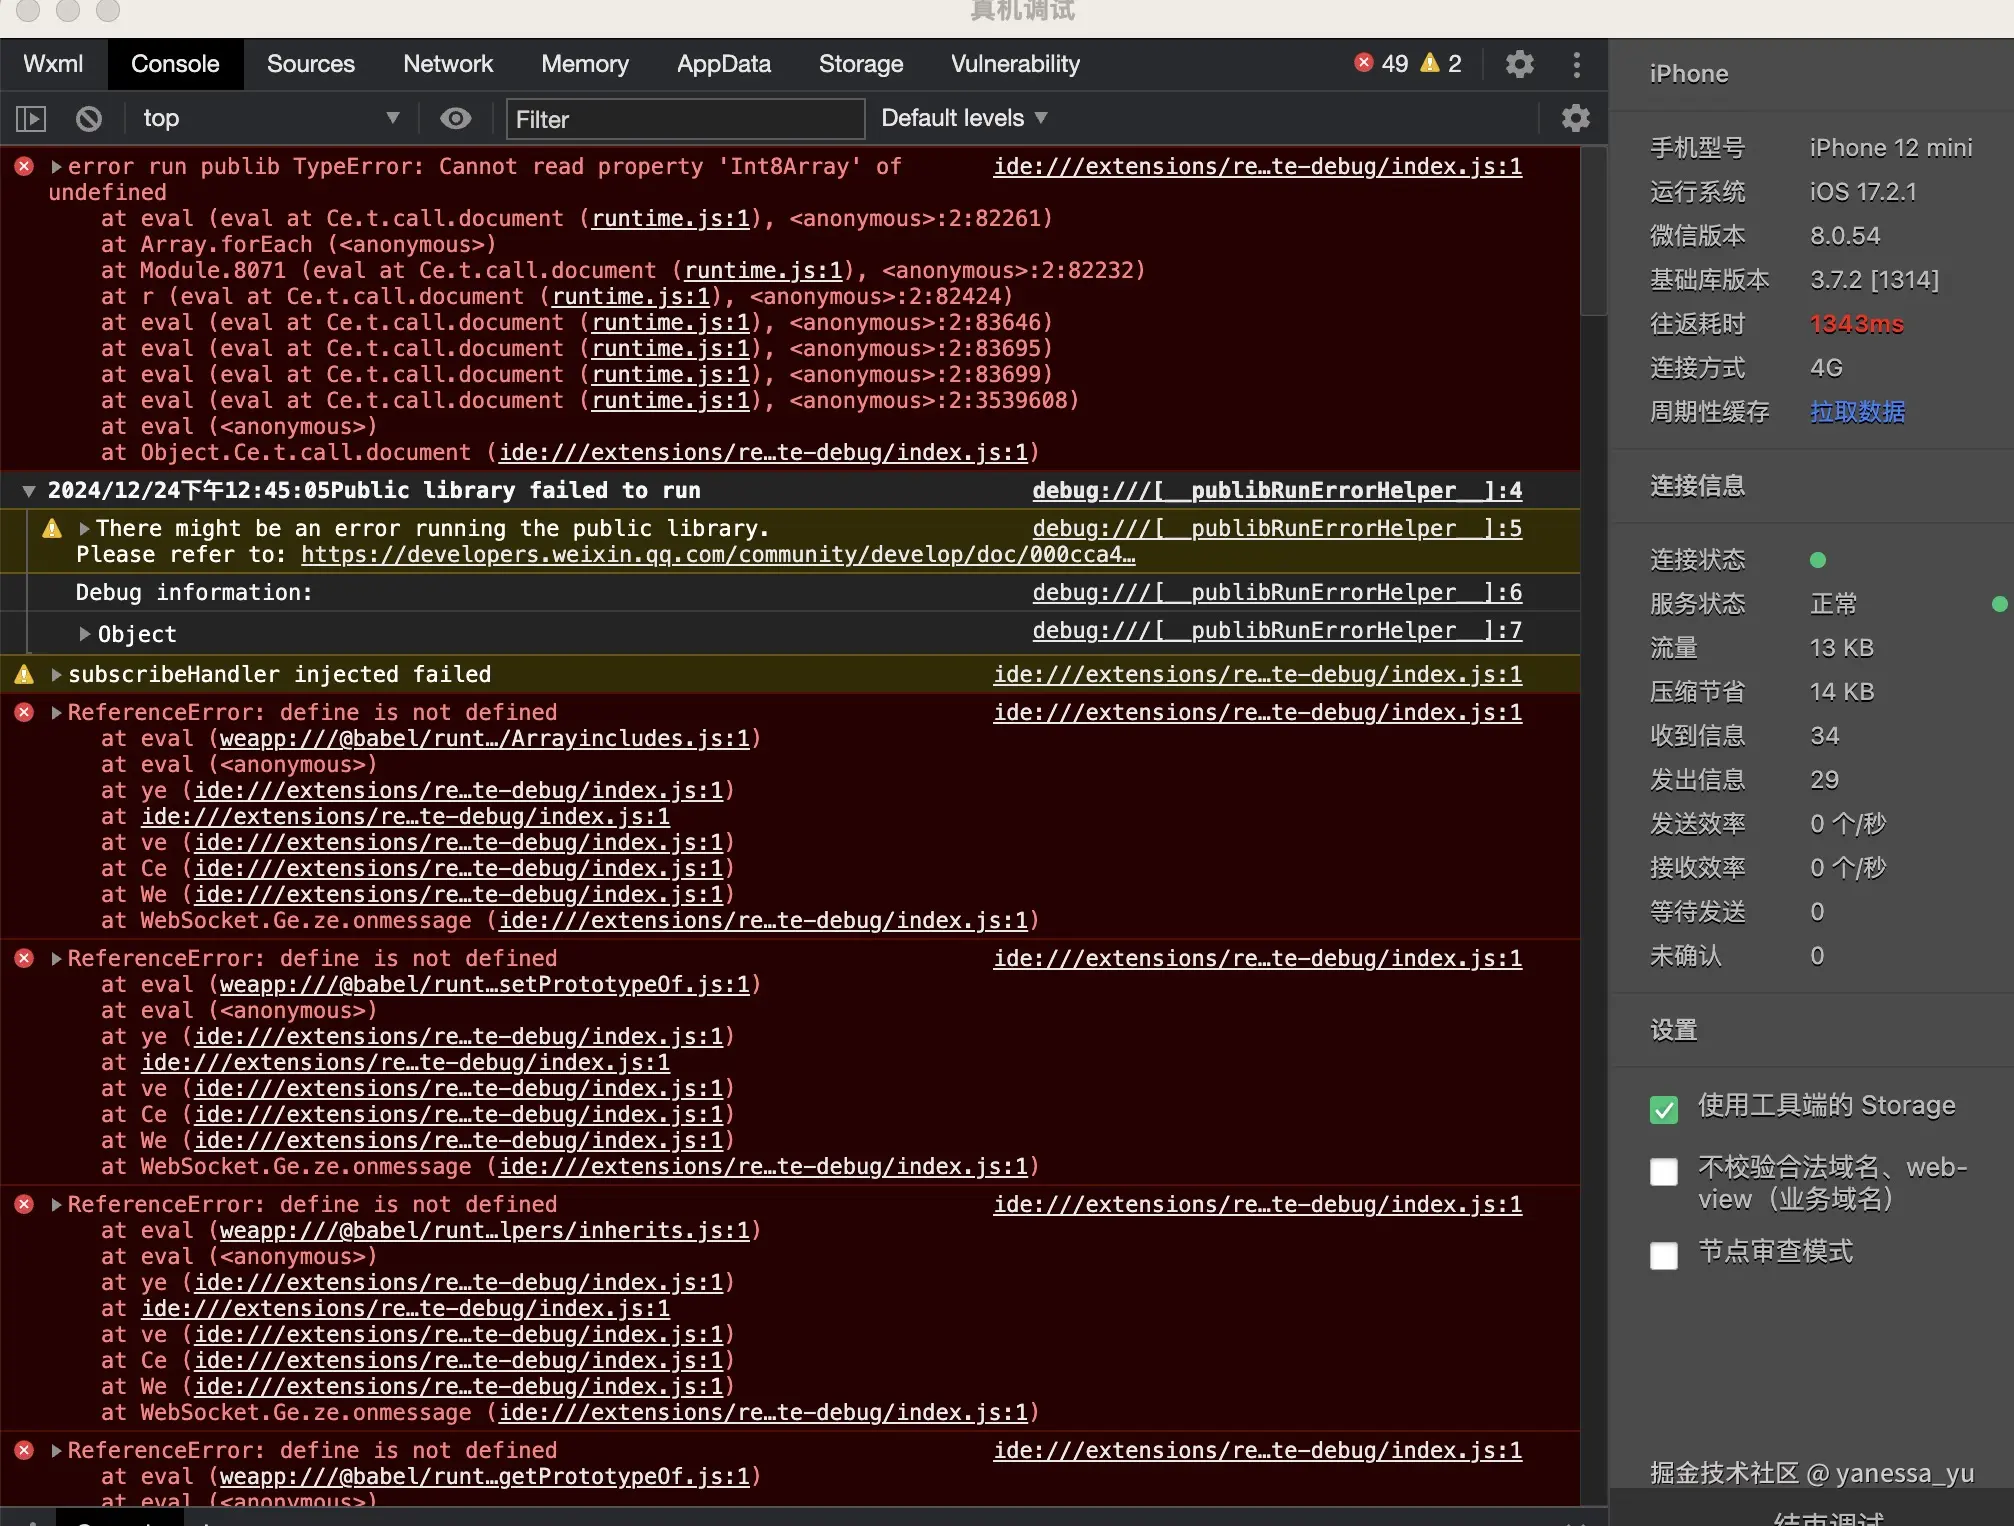Image resolution: width=2014 pixels, height=1526 pixels.
Task: Enable 不校验合法域名 web-view checkbox
Action: tap(1664, 1171)
